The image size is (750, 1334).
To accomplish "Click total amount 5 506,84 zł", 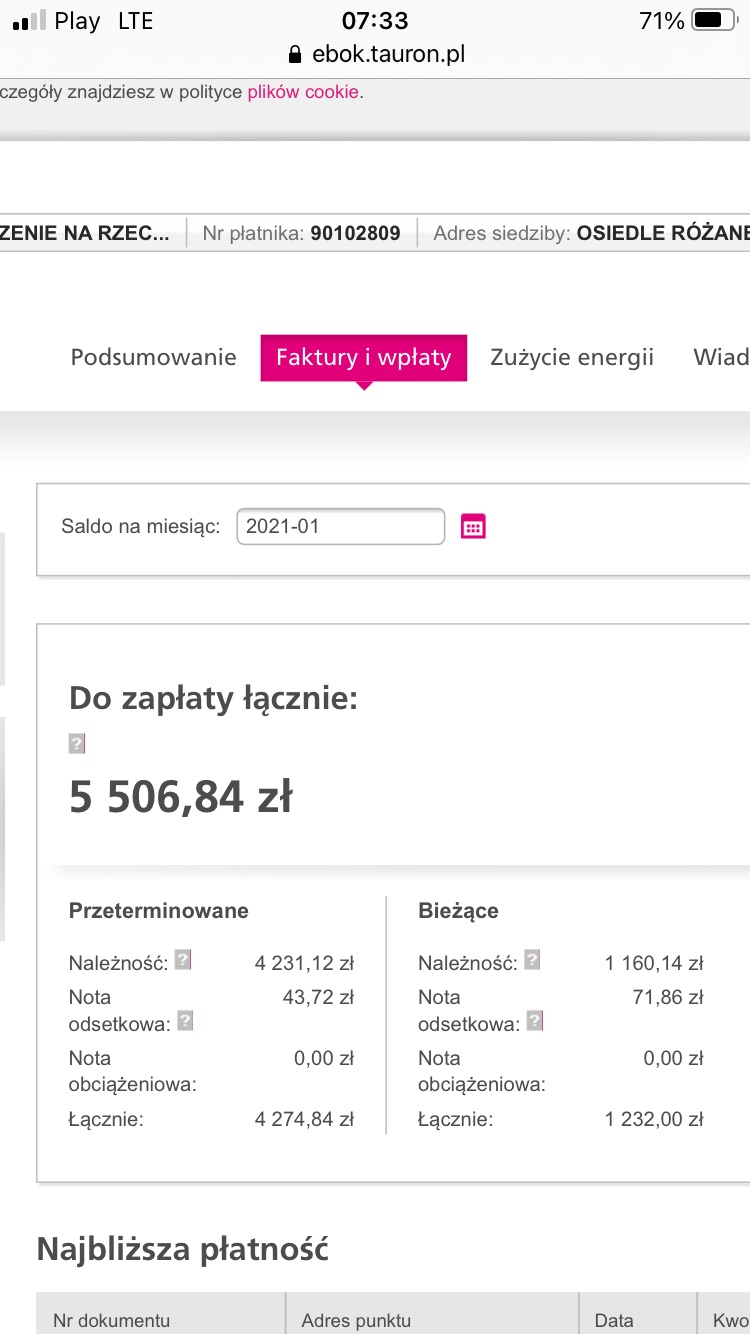I will [181, 797].
